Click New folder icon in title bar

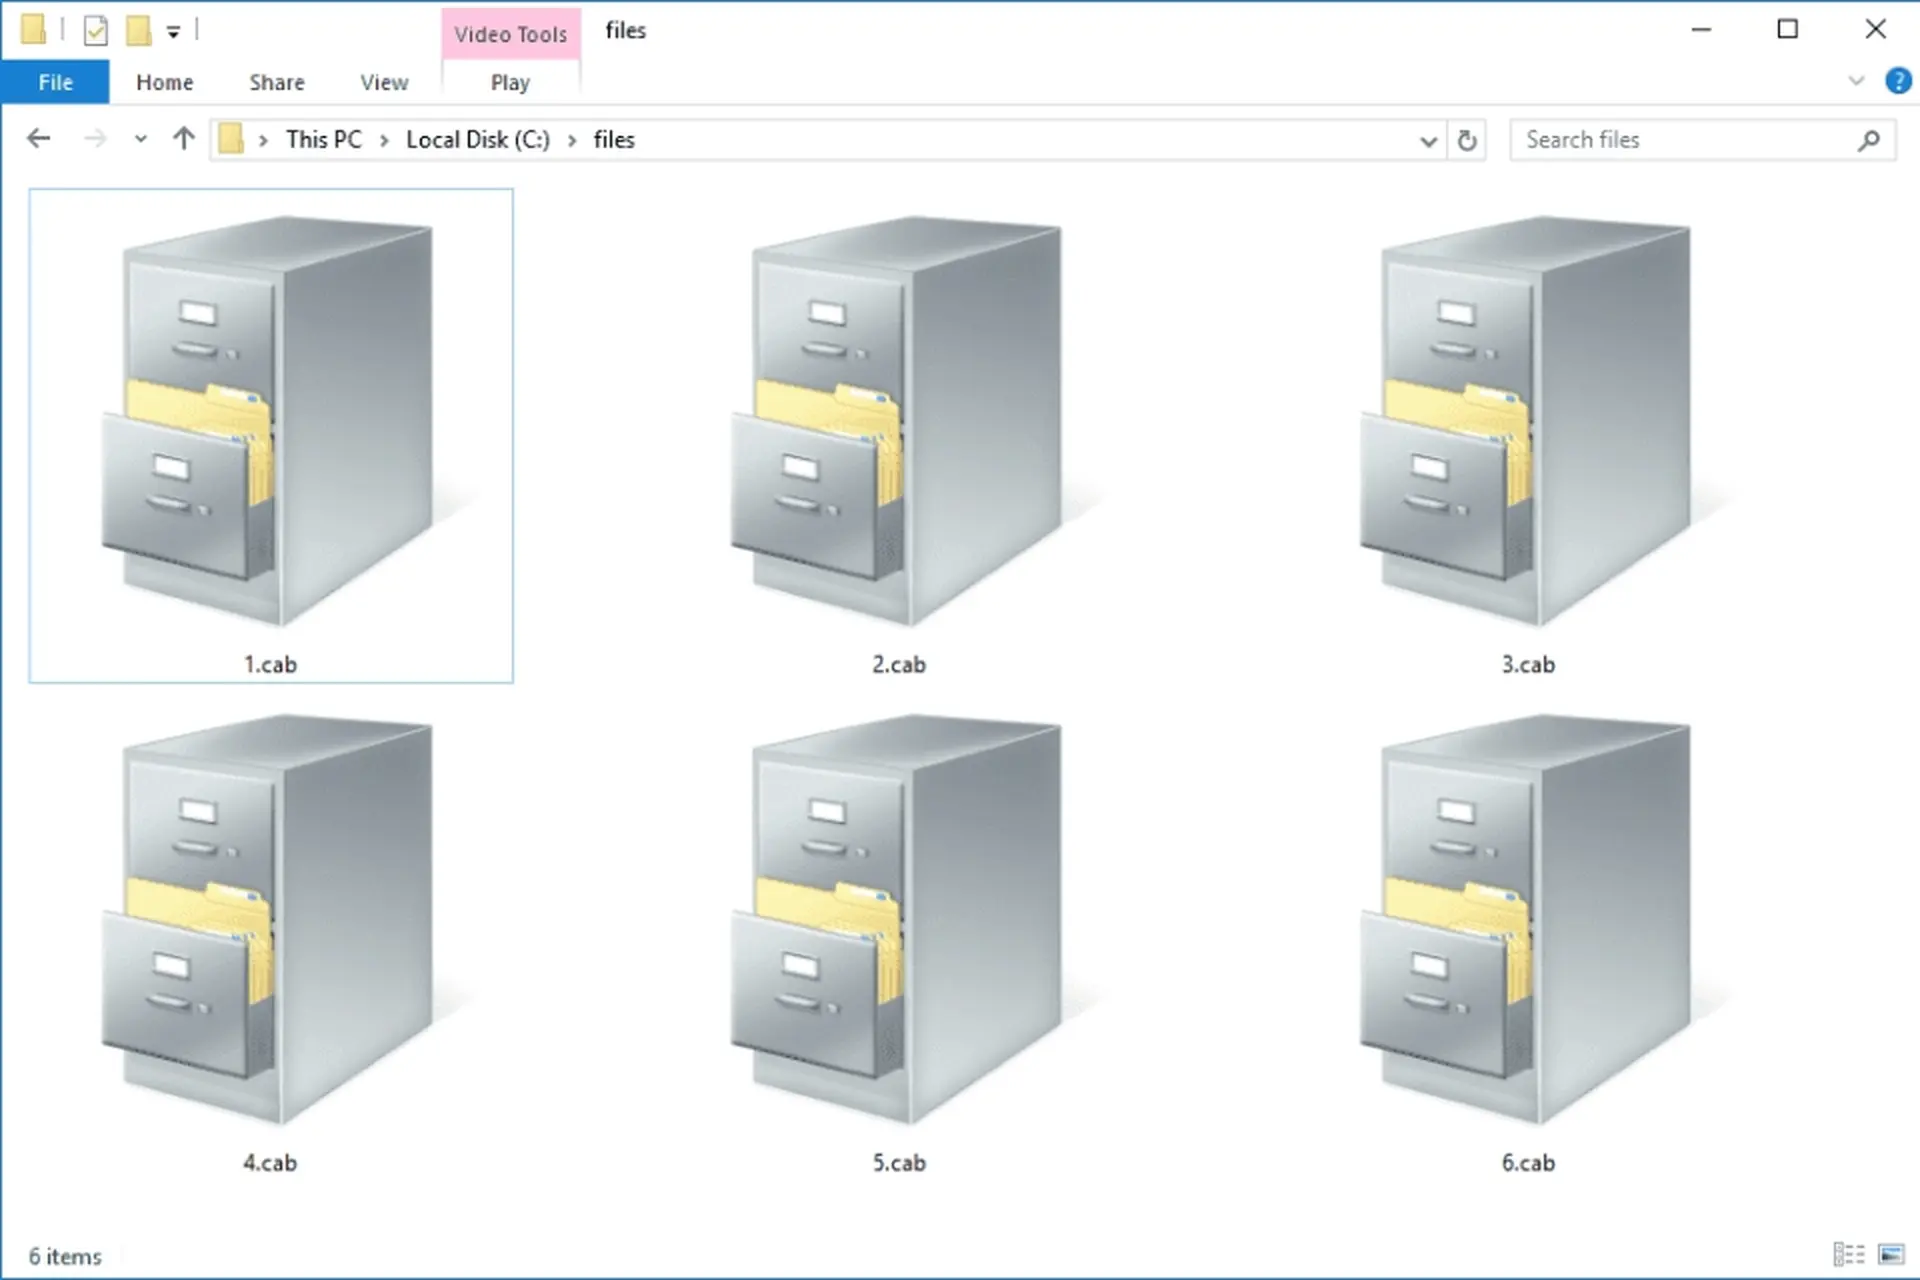pos(139,31)
